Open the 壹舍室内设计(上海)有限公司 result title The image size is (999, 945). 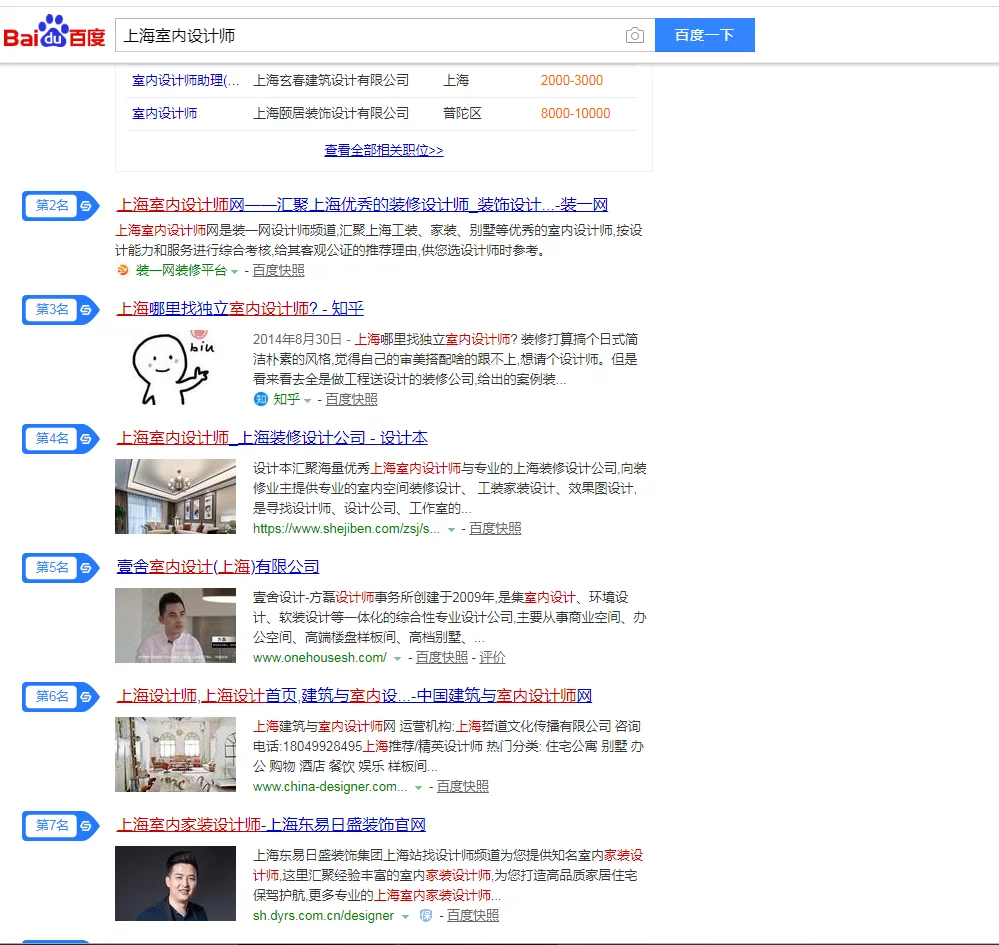[218, 566]
